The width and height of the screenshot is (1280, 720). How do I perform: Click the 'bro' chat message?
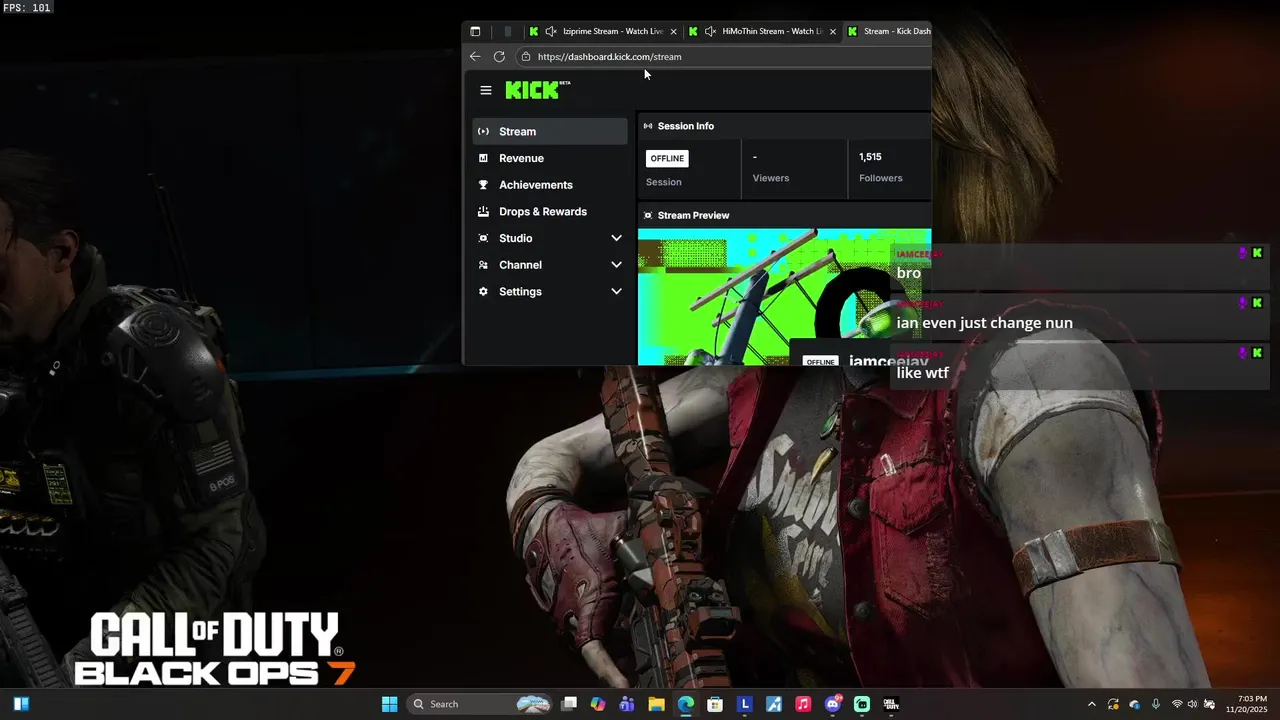coord(909,273)
